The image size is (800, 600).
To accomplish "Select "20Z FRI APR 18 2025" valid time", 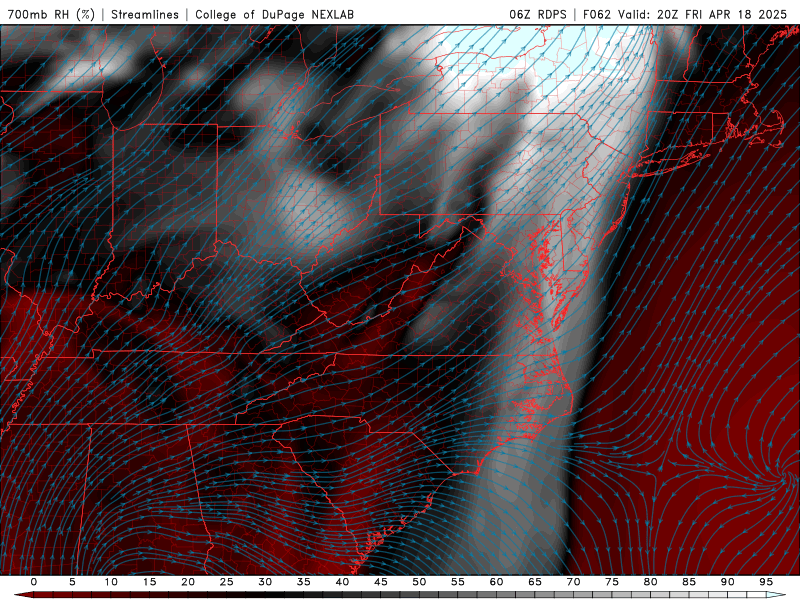I will [x=722, y=14].
